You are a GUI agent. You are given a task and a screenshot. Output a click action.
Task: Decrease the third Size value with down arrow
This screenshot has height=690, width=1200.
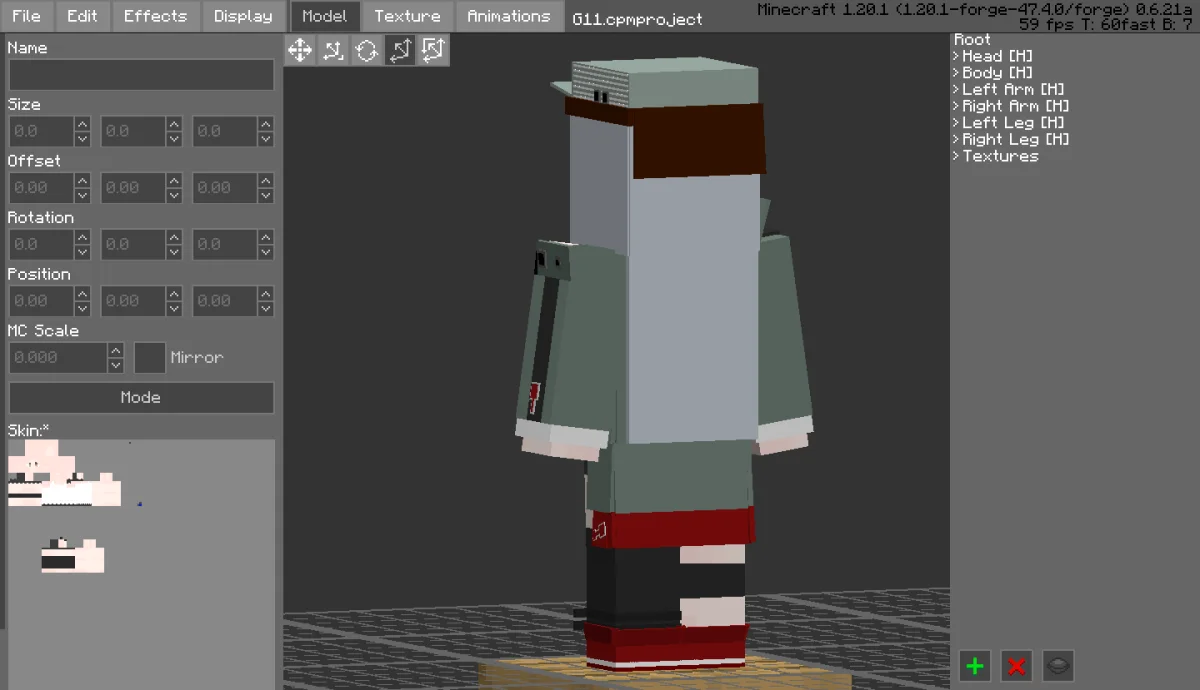tap(265, 139)
